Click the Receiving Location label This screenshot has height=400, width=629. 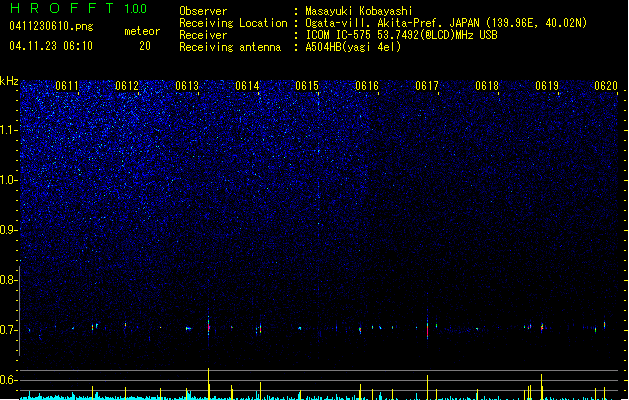[x=233, y=23]
